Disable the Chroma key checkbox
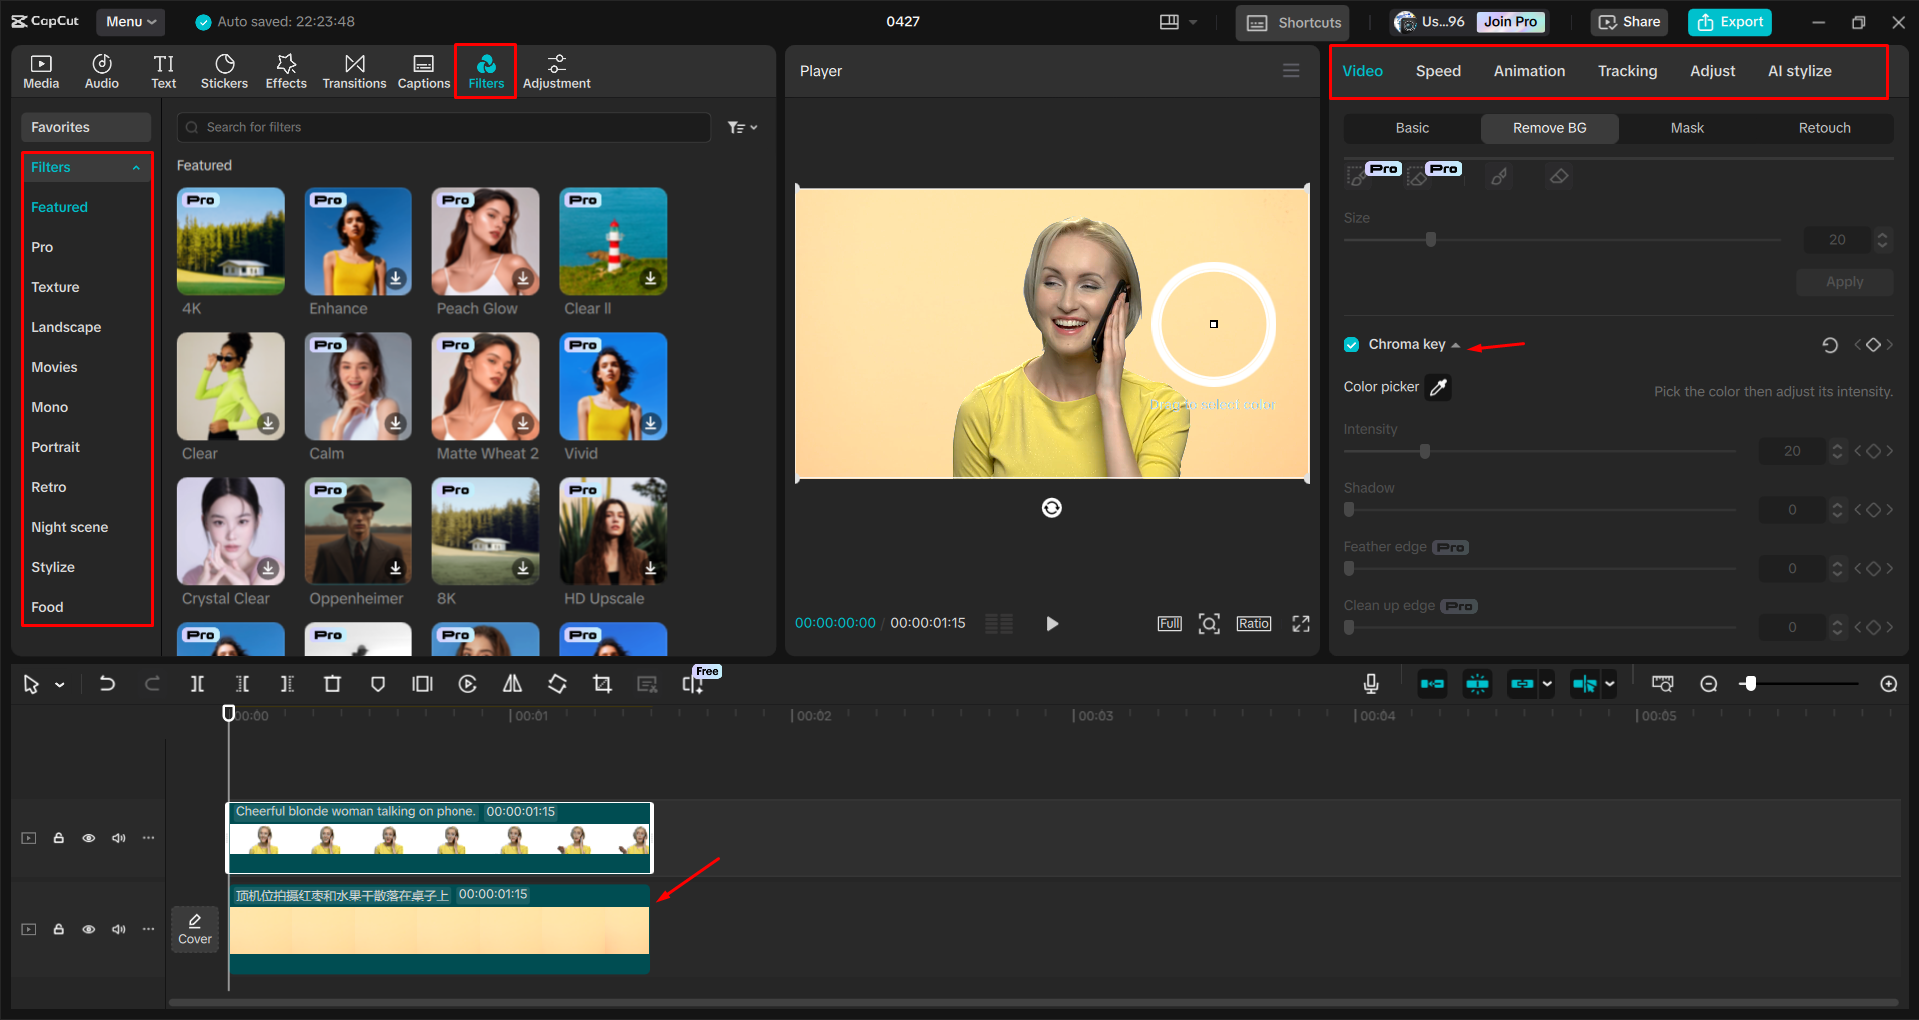 point(1351,343)
